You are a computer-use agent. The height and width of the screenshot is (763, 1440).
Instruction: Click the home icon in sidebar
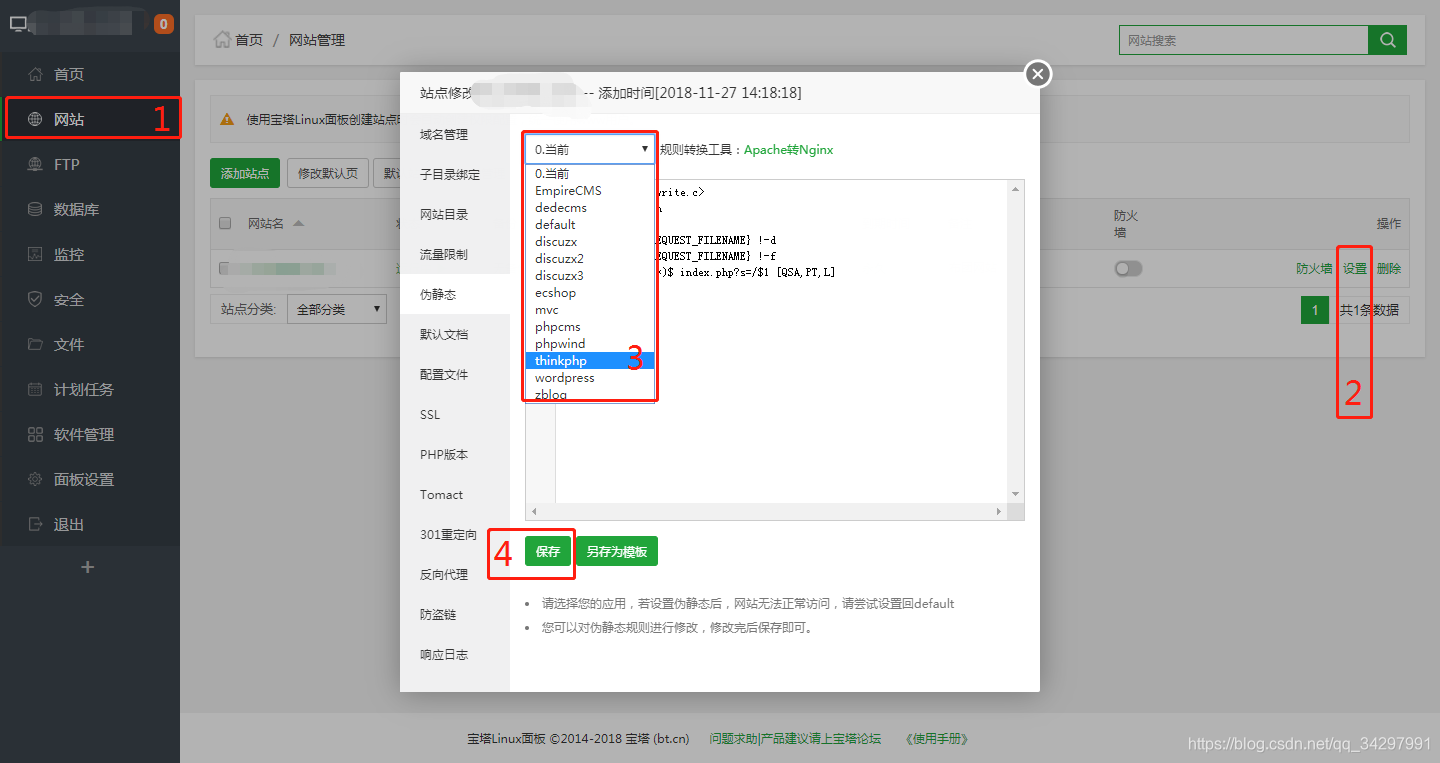(35, 74)
